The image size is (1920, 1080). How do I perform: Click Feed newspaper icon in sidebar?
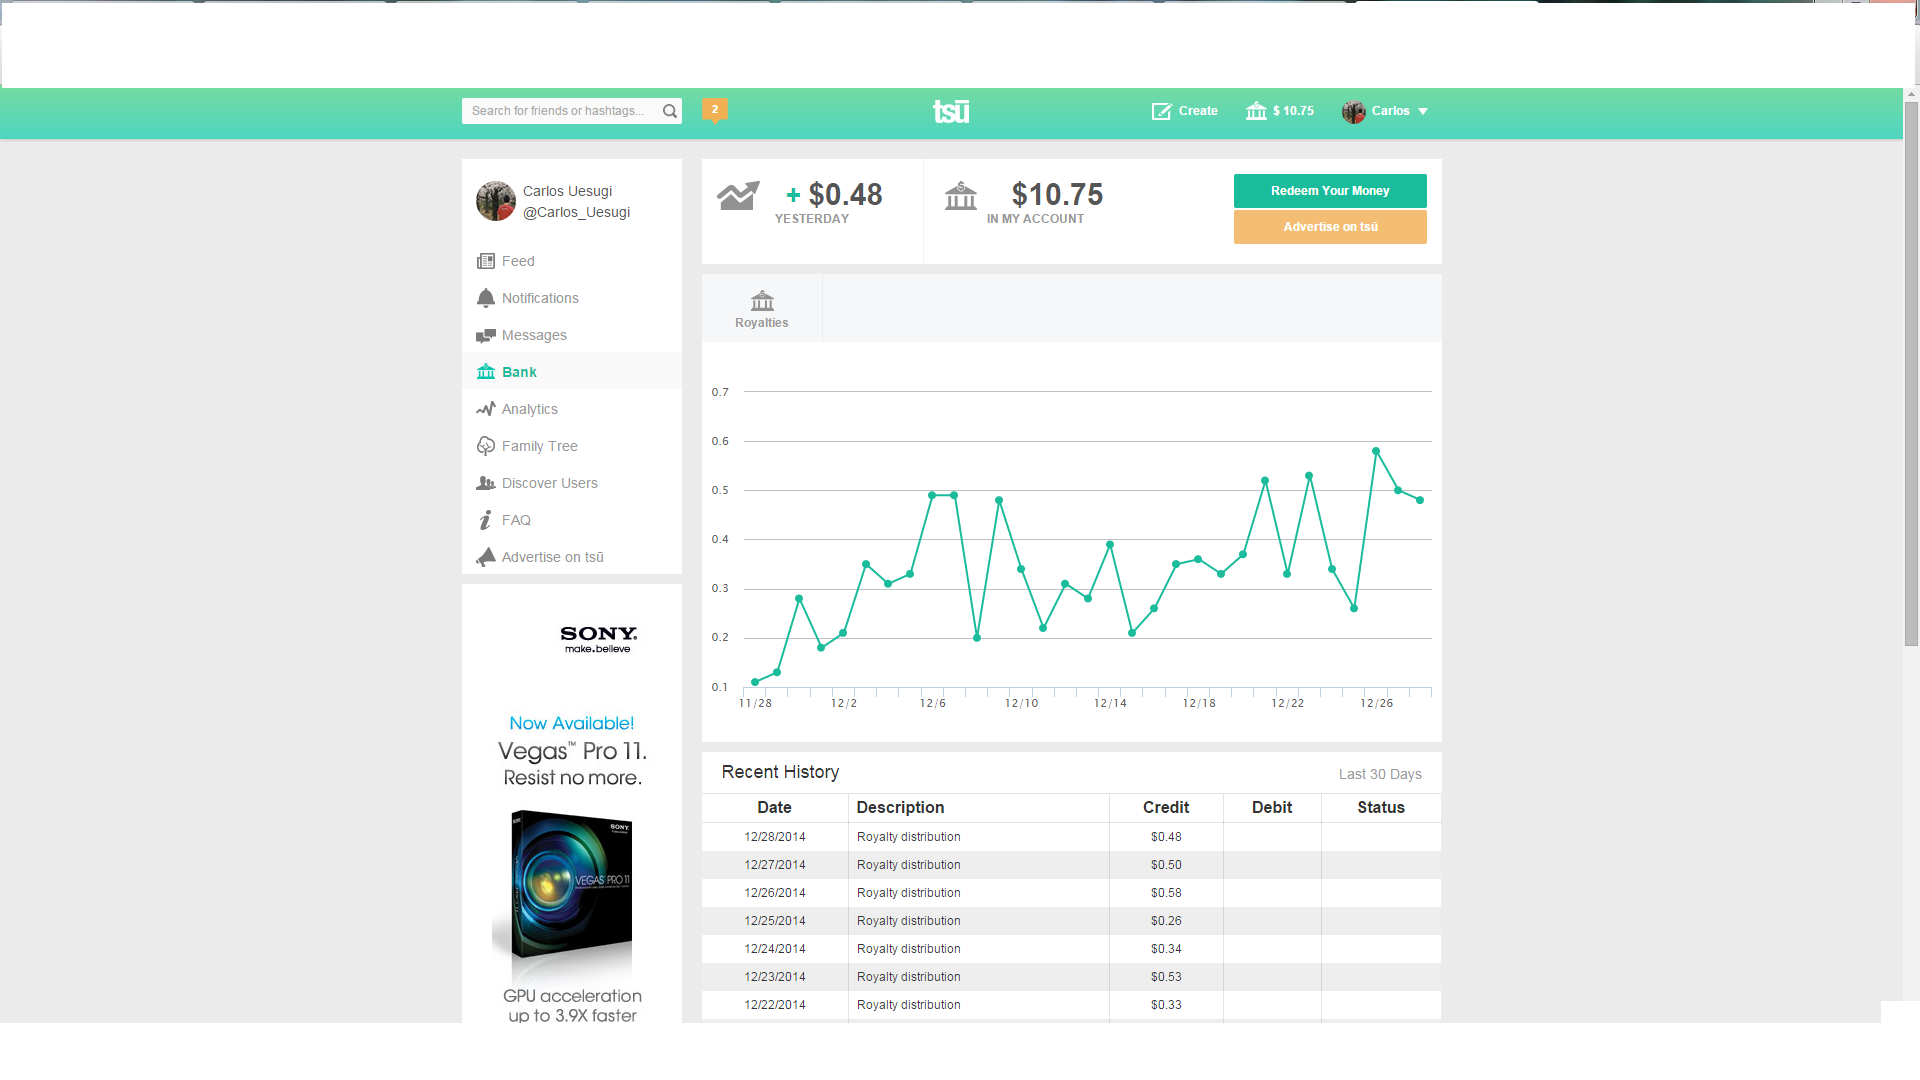(x=486, y=261)
